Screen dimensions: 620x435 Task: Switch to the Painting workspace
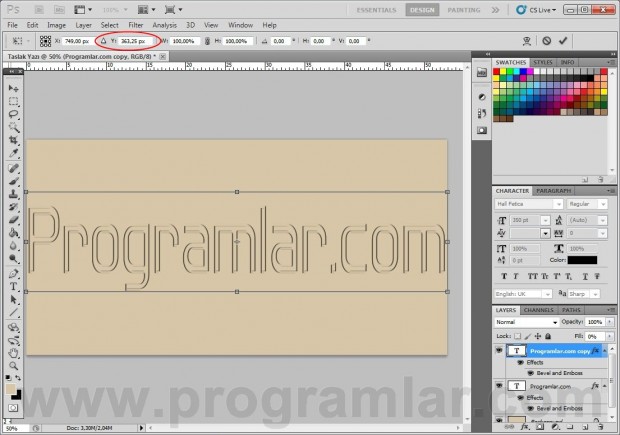(463, 10)
